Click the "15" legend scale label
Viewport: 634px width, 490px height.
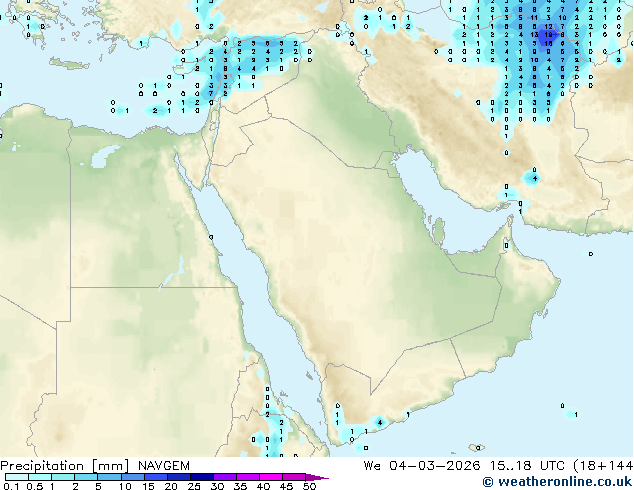coord(148,486)
